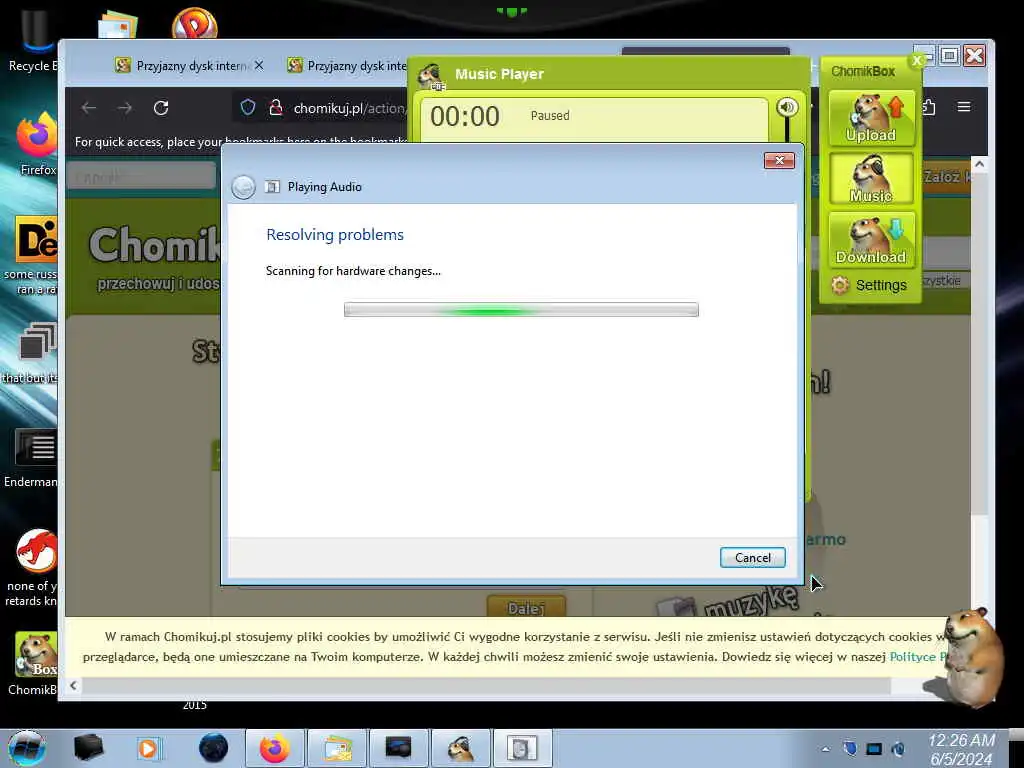Open the Download option in ChomikBox
The image size is (1024, 768).
pyautogui.click(x=871, y=240)
